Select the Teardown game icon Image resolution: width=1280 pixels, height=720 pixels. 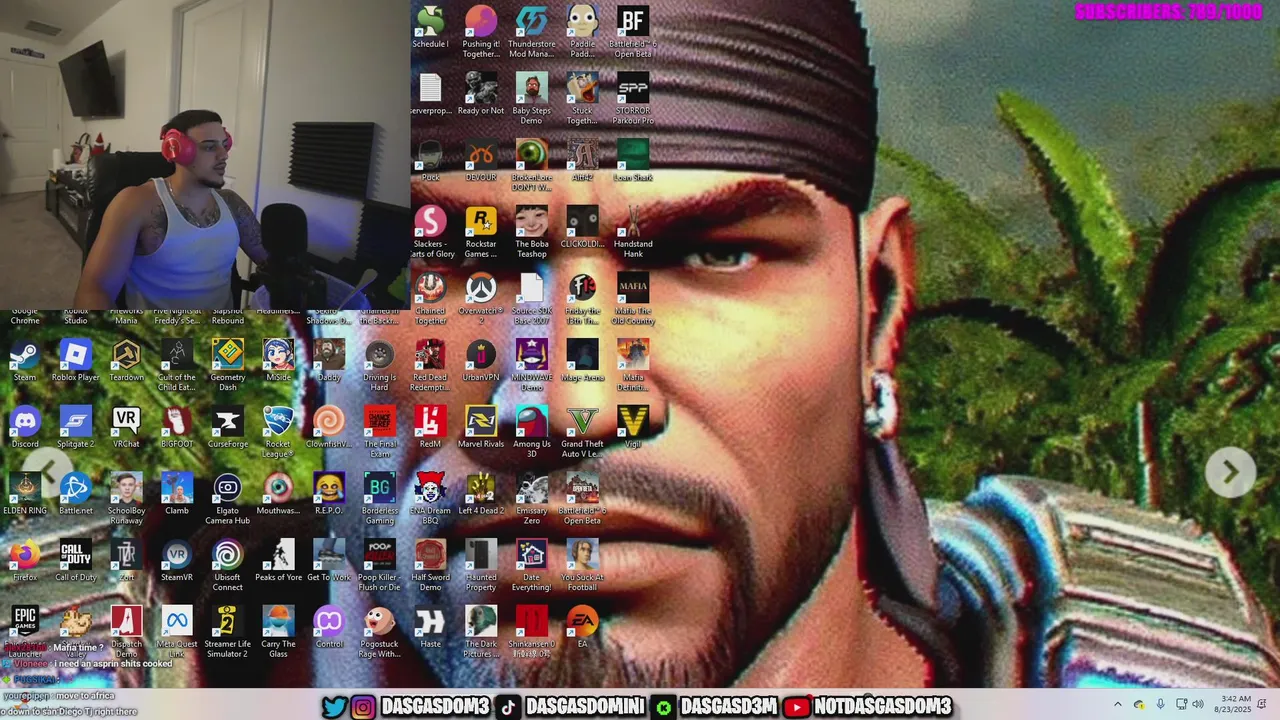point(126,361)
